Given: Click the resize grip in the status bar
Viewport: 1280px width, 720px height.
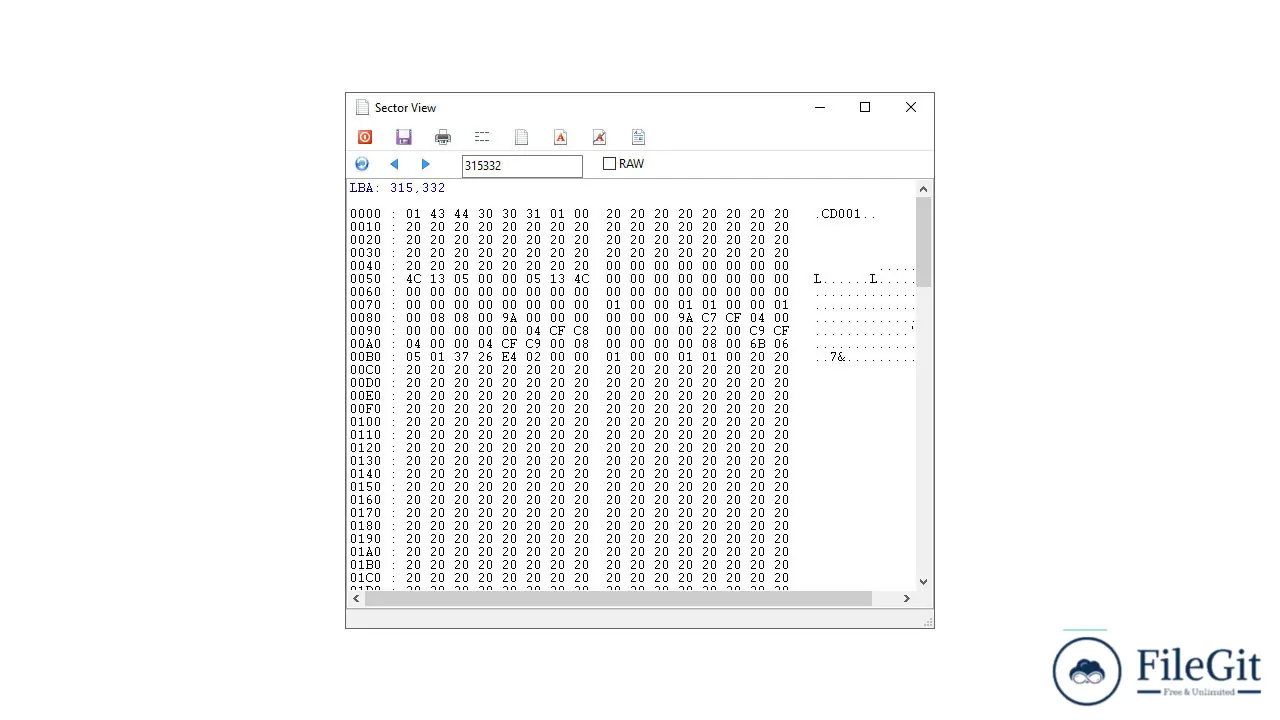Looking at the screenshot, I should coord(927,621).
